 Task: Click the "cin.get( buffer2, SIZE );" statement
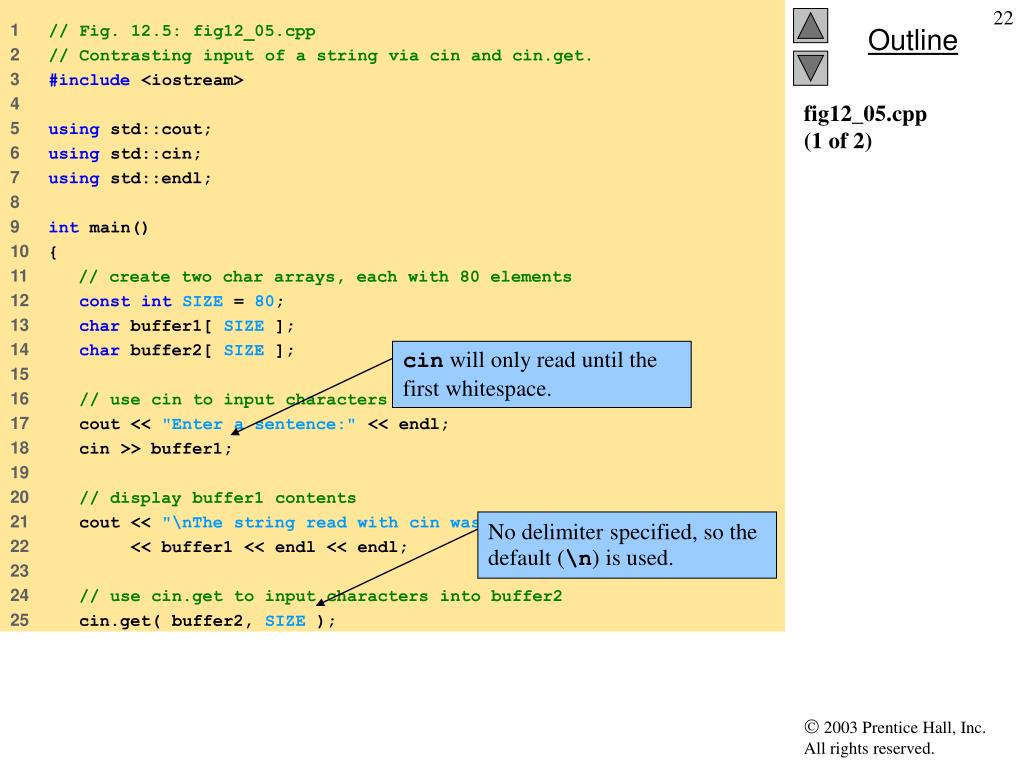[x=208, y=621]
